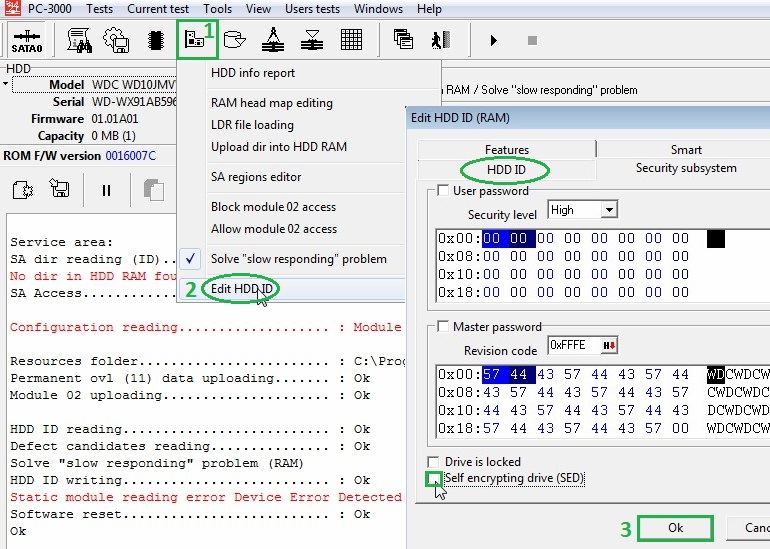Open the RAM tools toolbar icon
Viewport: 770px width, 549px height.
[x=194, y=39]
